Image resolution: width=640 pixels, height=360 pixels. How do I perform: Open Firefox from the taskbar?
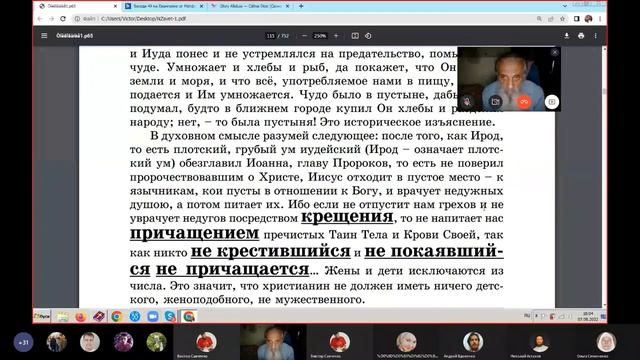(81, 316)
